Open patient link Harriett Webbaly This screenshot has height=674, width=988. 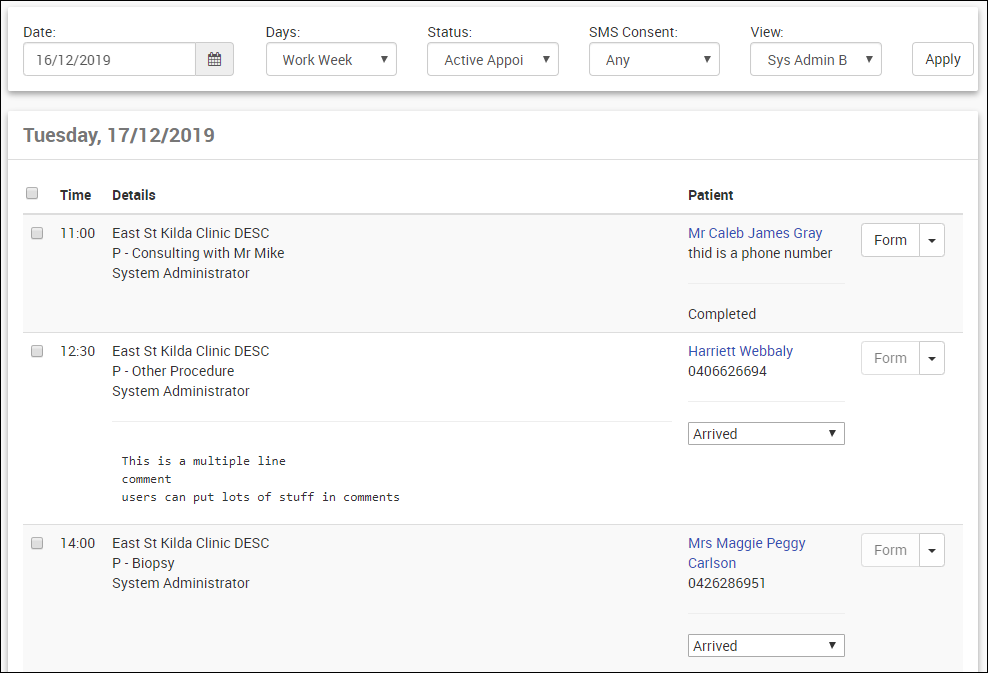click(x=740, y=351)
